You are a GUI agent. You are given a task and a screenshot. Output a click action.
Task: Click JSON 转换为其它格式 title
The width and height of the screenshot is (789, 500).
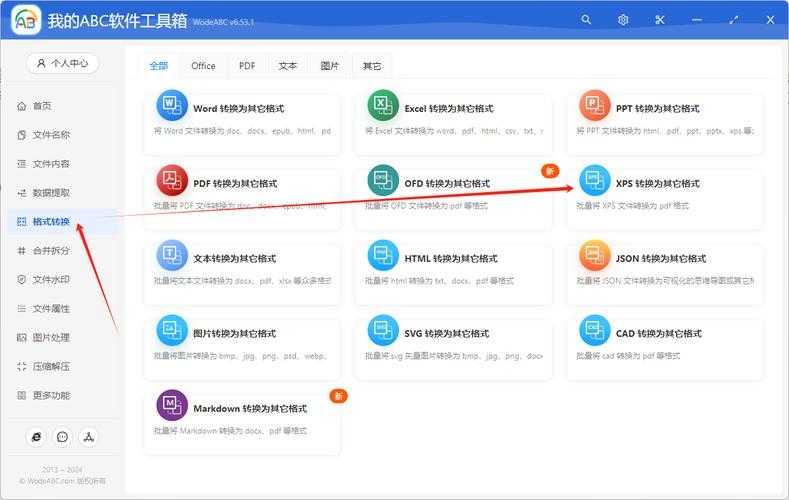(661, 259)
